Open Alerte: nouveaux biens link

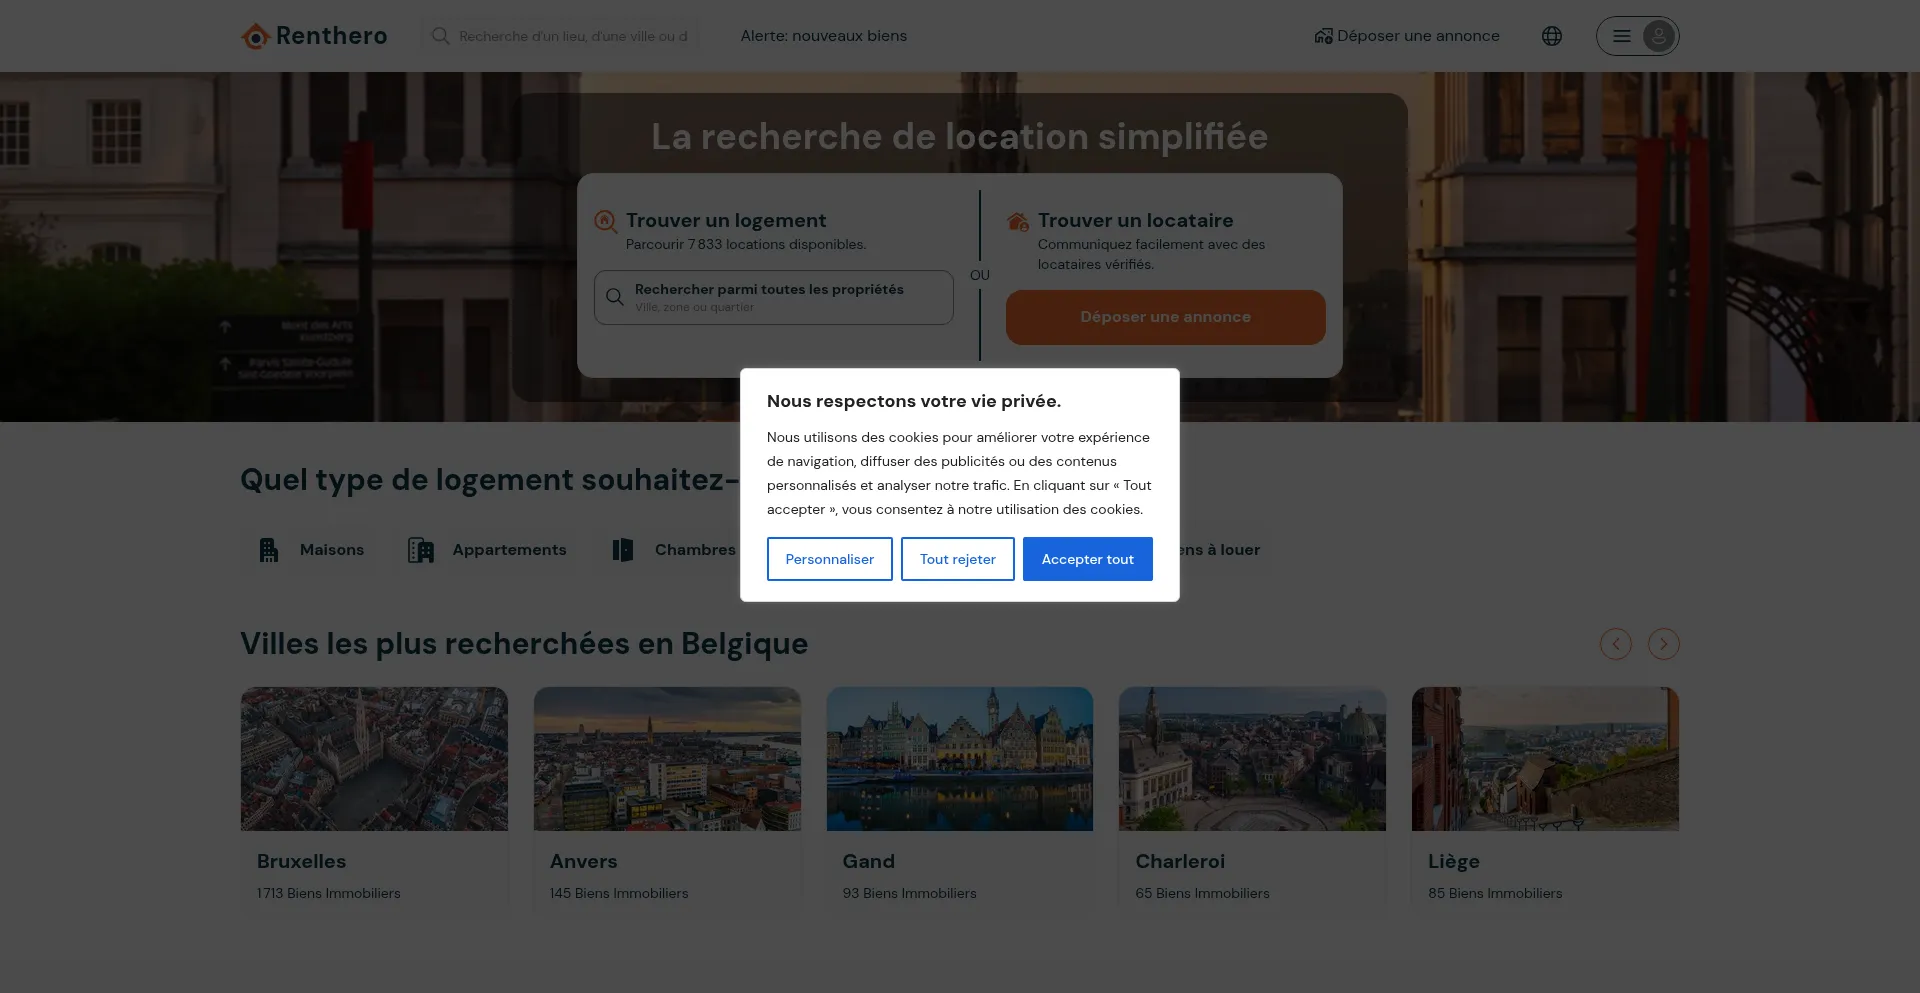coord(824,36)
